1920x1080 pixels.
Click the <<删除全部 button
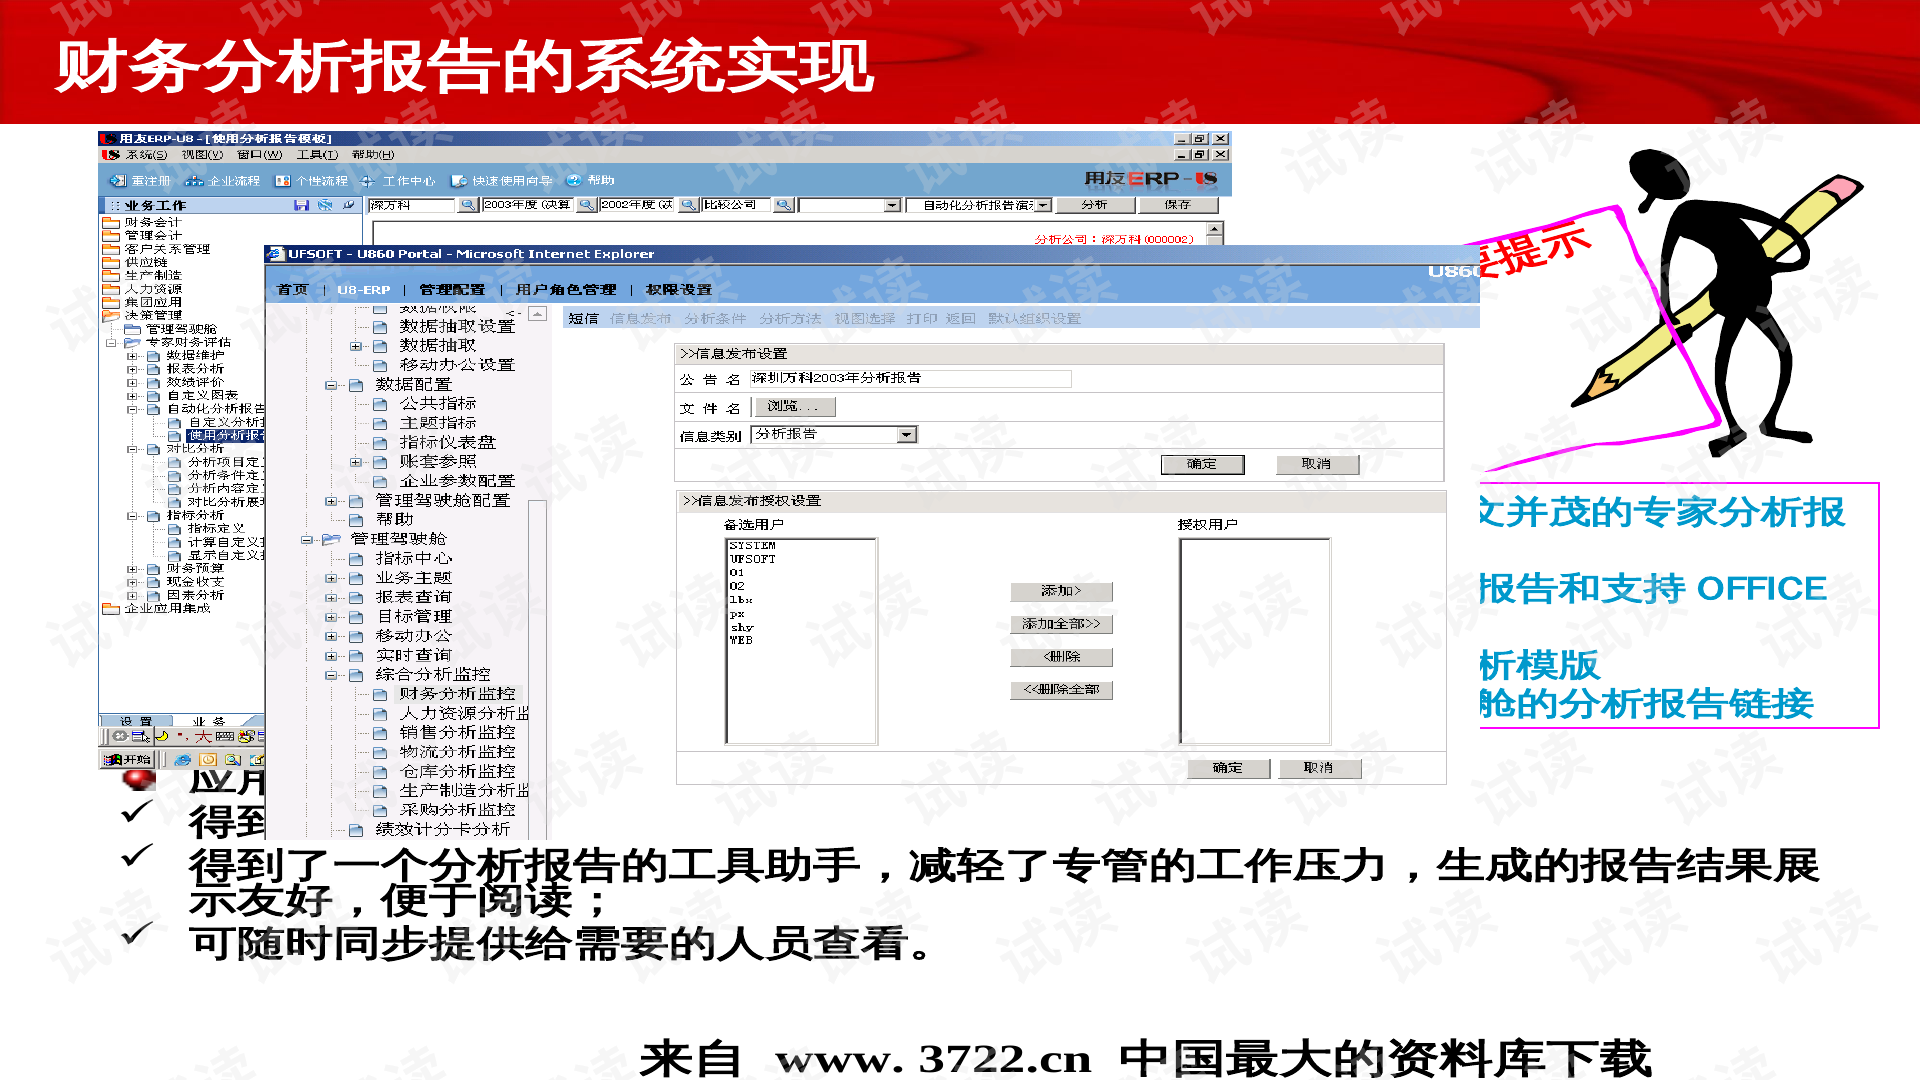pos(1061,690)
